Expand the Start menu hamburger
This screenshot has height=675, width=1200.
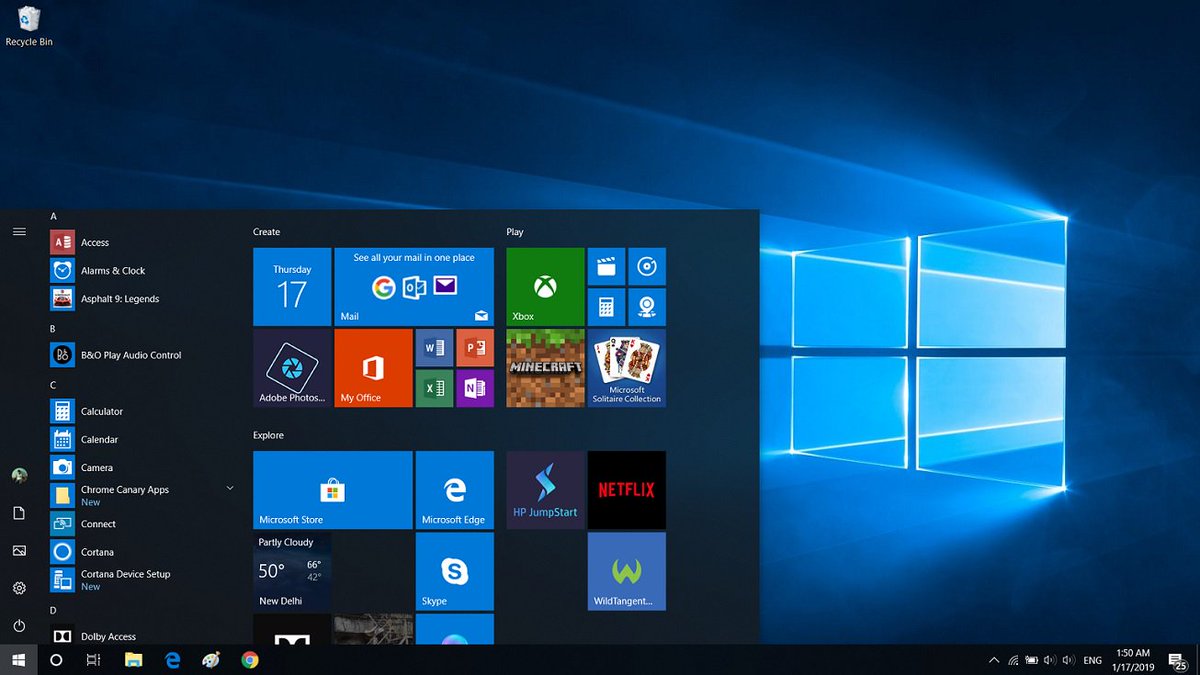click(19, 230)
